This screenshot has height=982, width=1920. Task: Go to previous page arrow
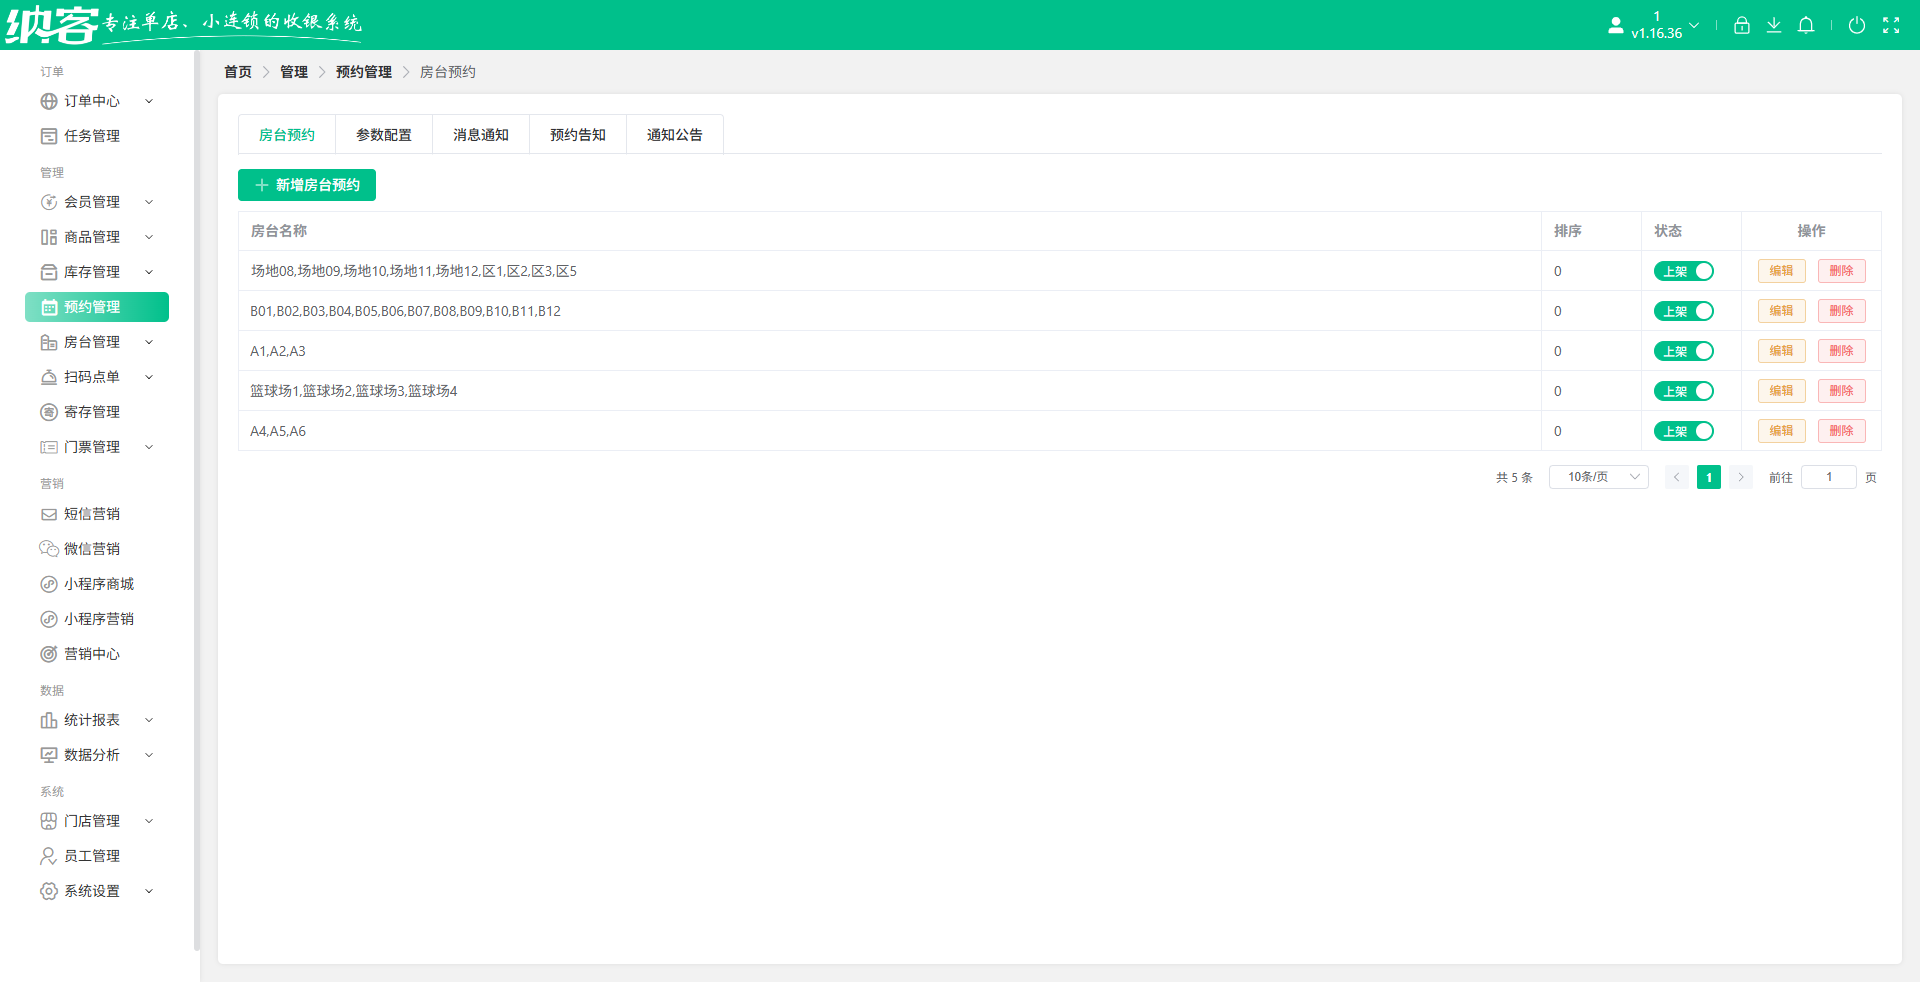(1677, 477)
